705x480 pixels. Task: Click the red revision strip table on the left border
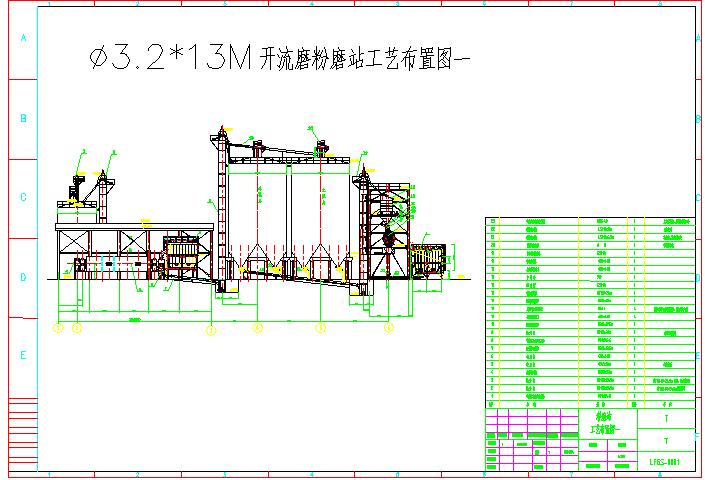coord(23,435)
